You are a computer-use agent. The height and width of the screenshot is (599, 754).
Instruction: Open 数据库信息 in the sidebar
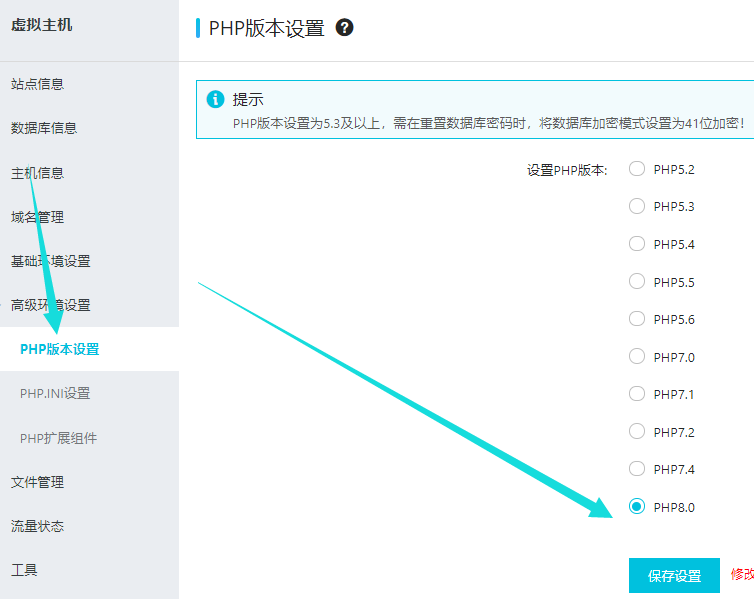[44, 128]
